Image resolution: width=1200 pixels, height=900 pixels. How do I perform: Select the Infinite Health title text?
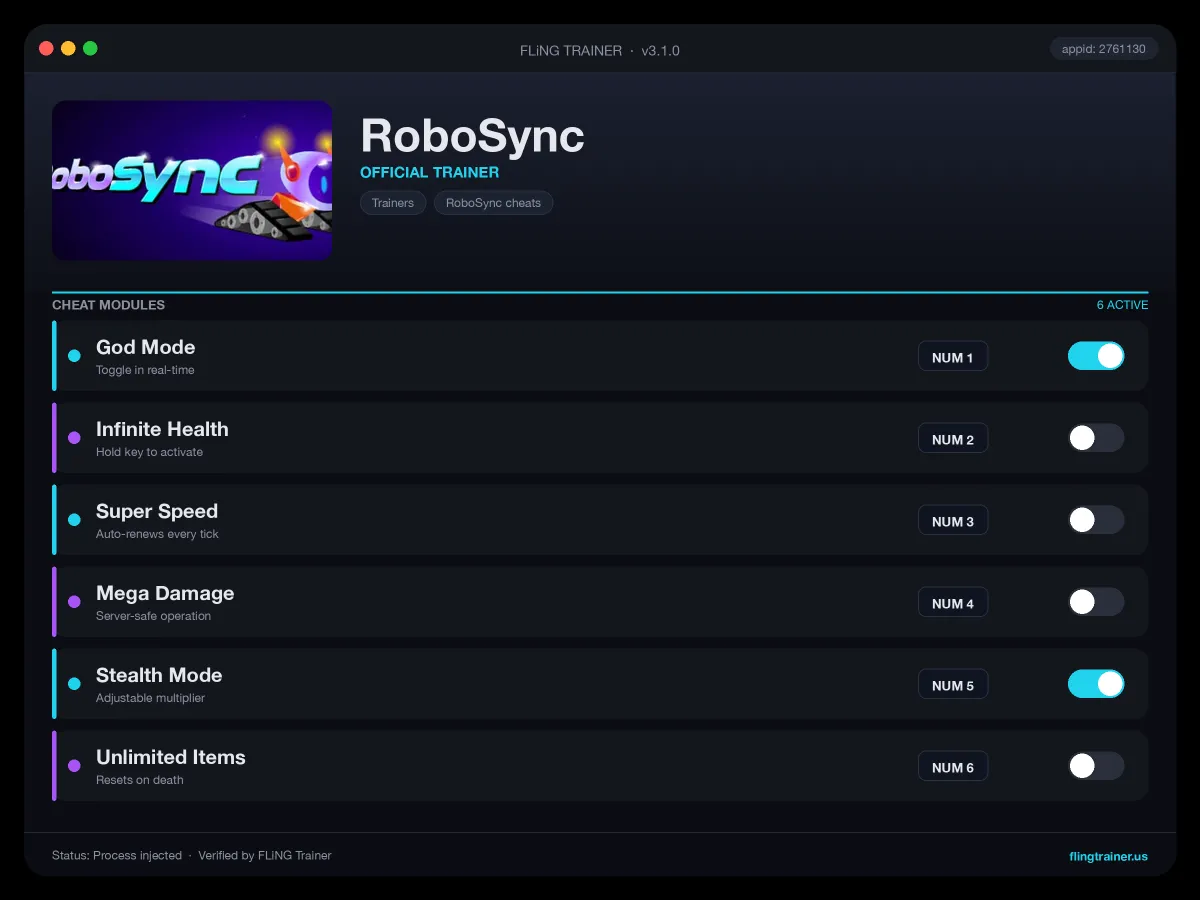pos(162,429)
